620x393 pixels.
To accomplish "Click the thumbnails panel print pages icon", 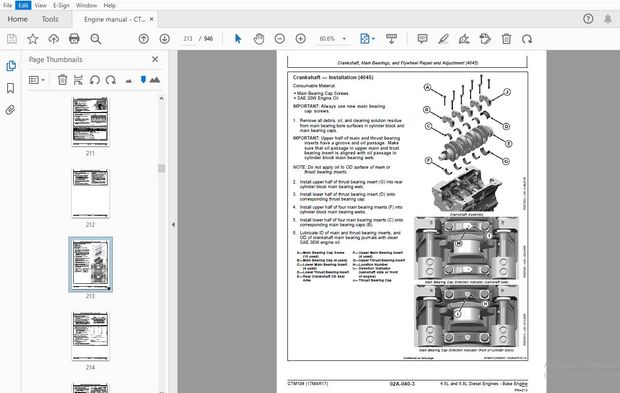I will 78,80.
